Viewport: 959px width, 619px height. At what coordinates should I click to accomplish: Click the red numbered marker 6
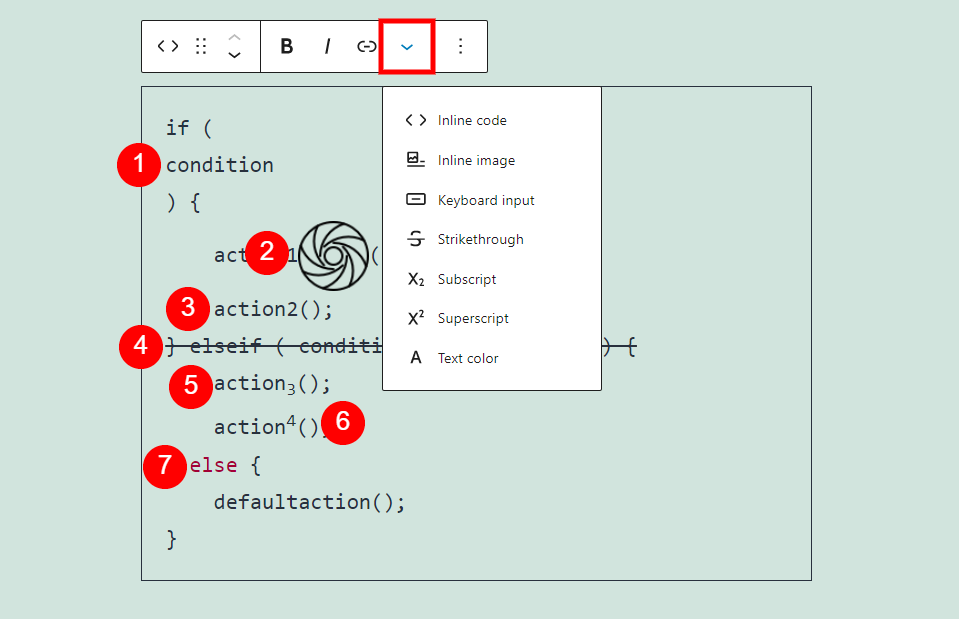click(343, 422)
